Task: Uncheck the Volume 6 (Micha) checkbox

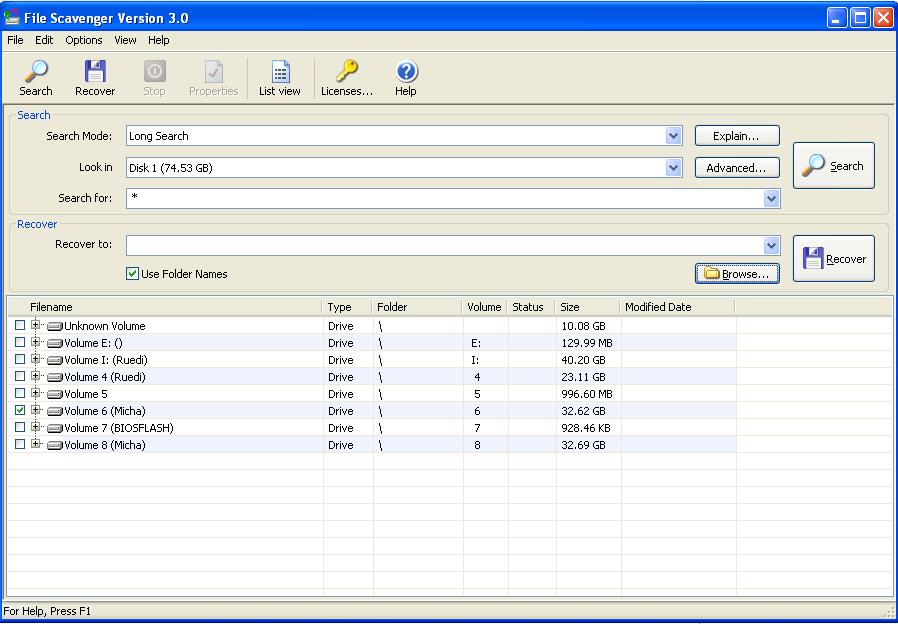Action: [x=20, y=410]
